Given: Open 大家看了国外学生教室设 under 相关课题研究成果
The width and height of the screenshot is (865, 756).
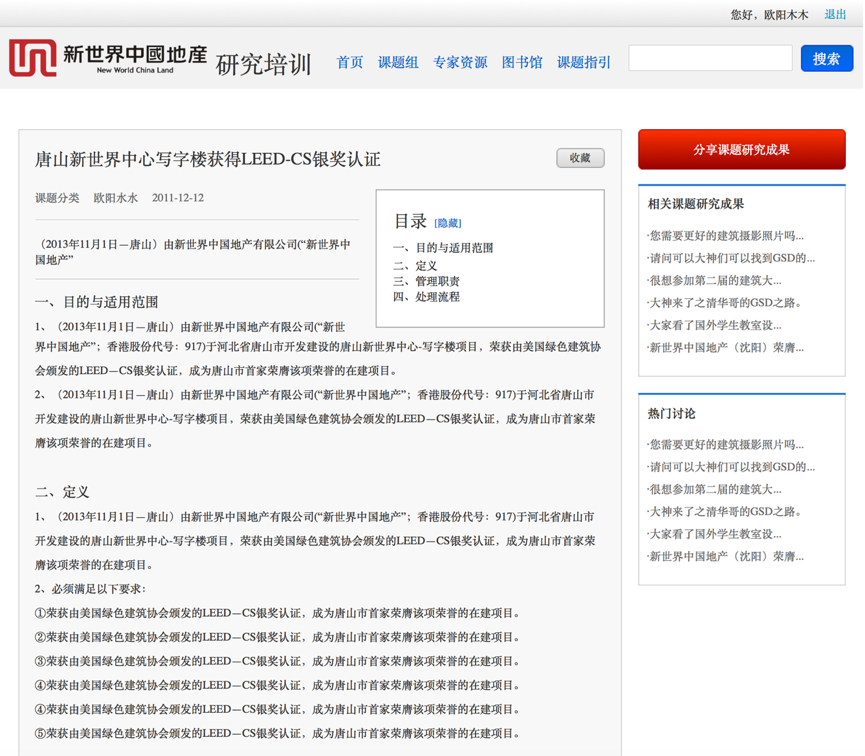Looking at the screenshot, I should coord(714,325).
